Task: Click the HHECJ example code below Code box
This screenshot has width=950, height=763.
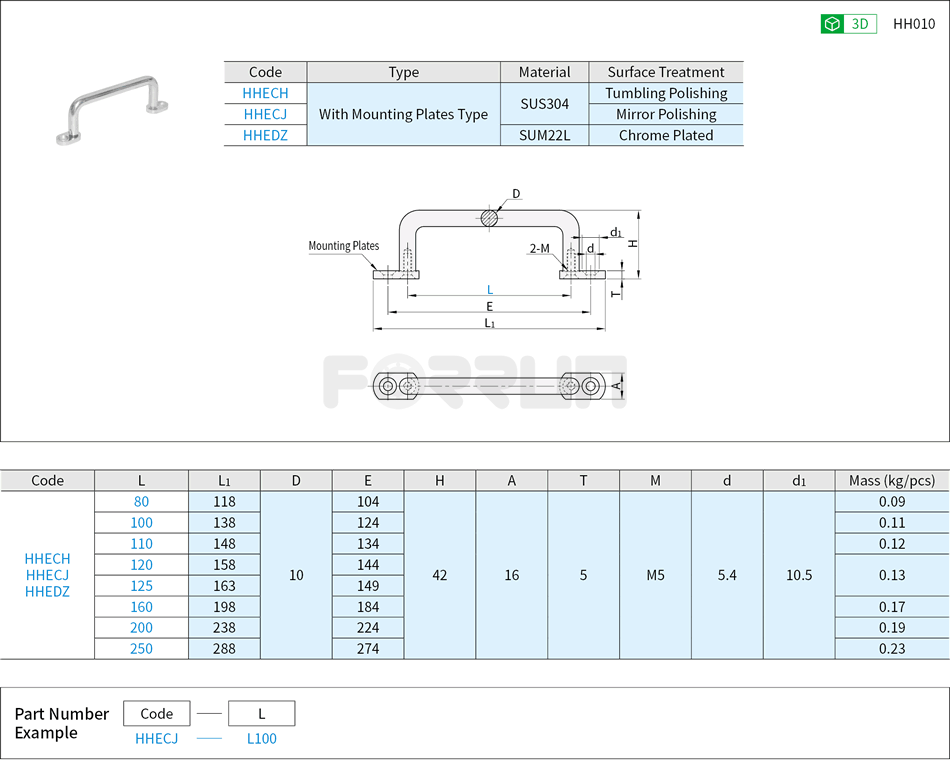Action: [157, 738]
